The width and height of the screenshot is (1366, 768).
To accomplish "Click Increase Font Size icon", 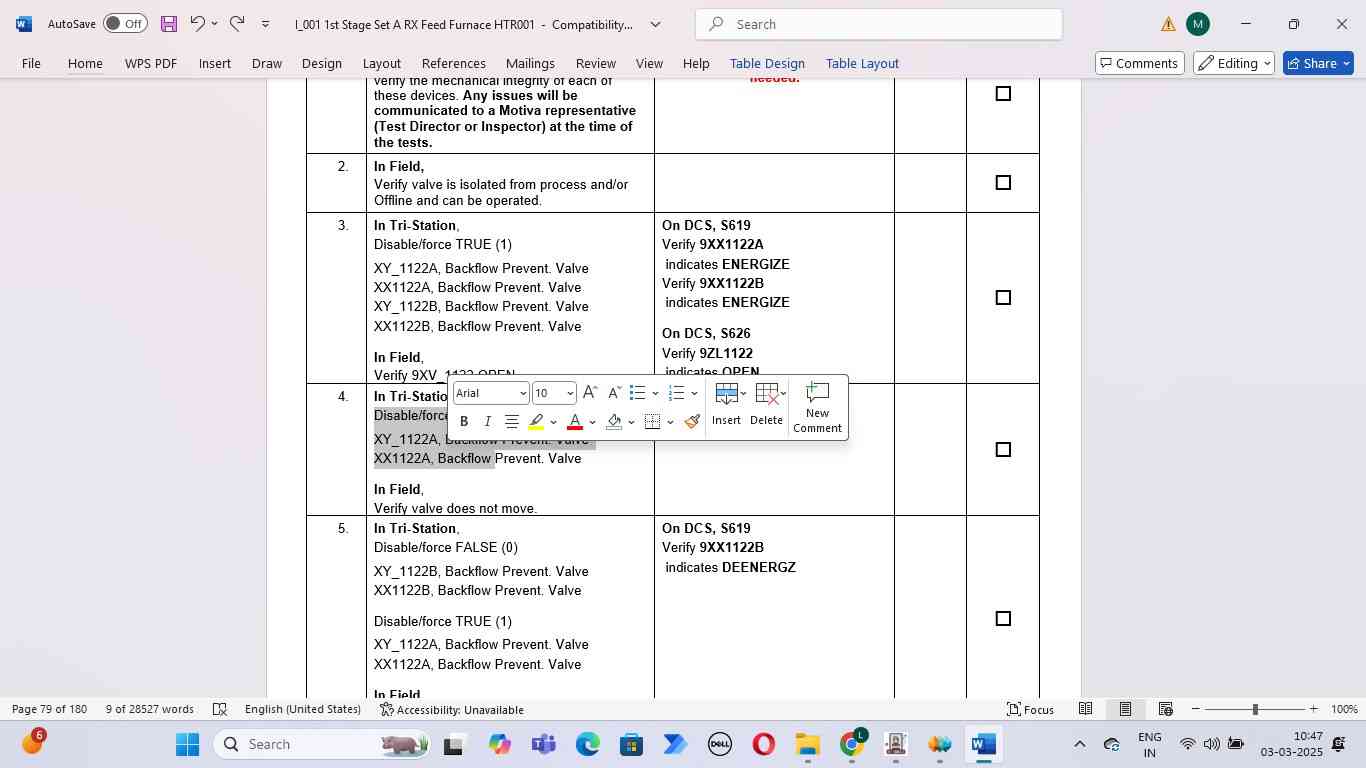I will [x=590, y=393].
